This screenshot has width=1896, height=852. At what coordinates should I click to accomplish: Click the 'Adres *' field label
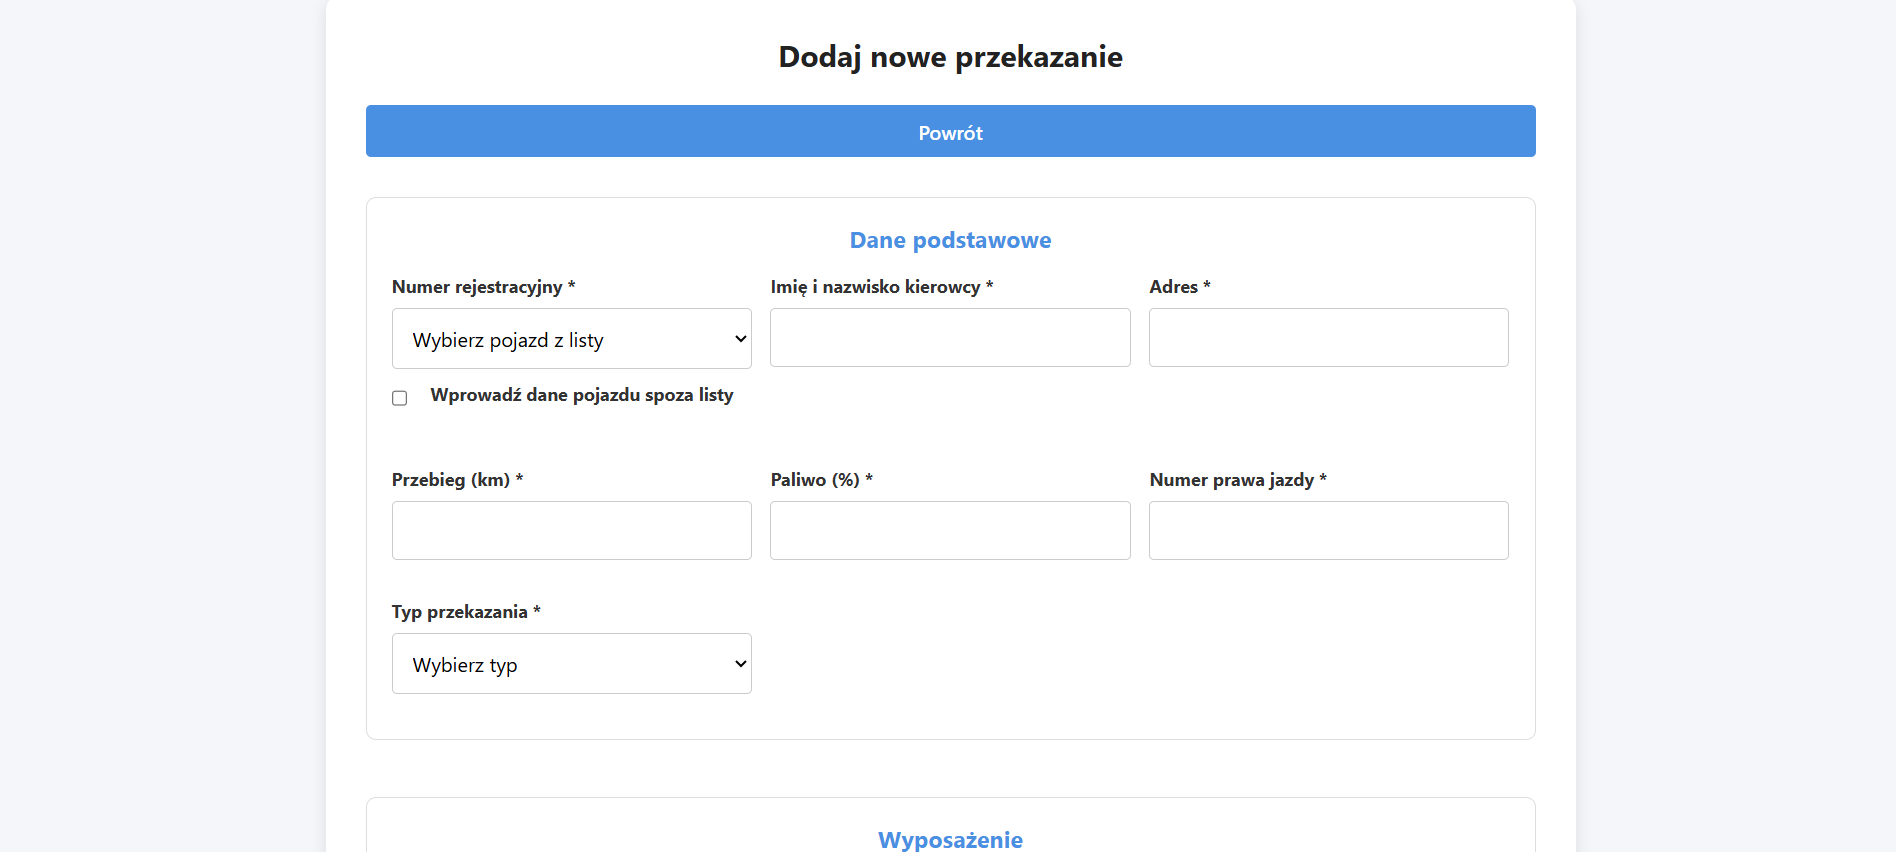click(1179, 287)
